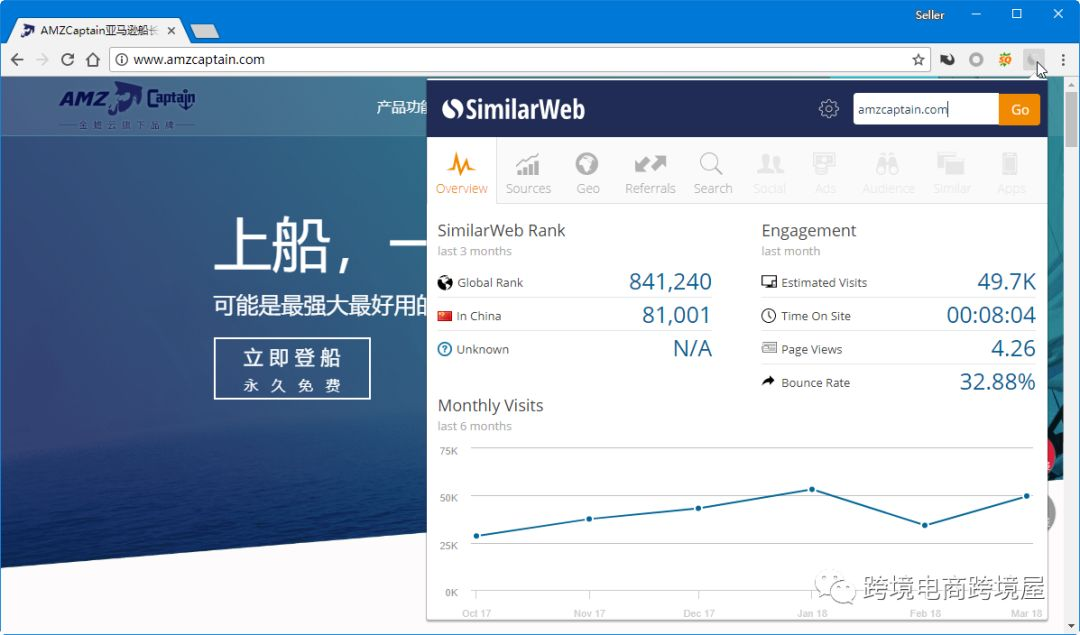
Task: Click the grey circle extension icon
Action: (976, 60)
